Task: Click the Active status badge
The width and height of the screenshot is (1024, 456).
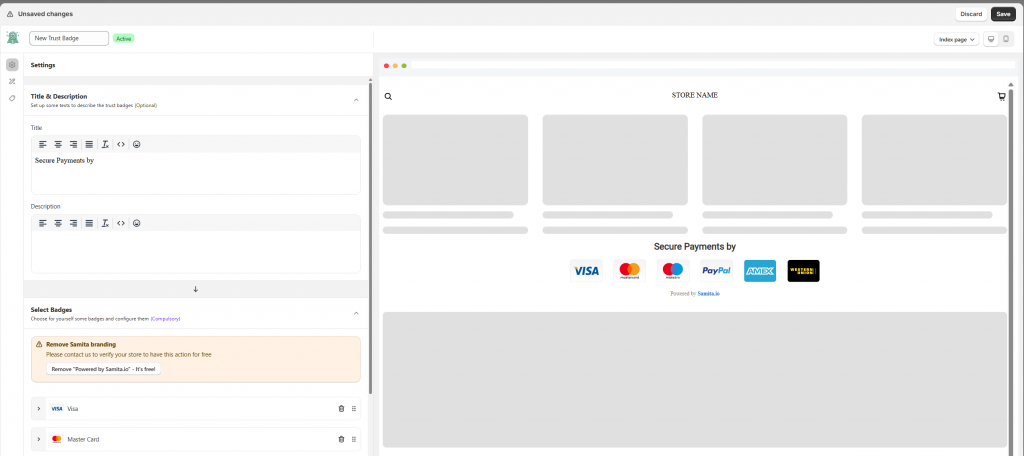Action: coord(123,39)
